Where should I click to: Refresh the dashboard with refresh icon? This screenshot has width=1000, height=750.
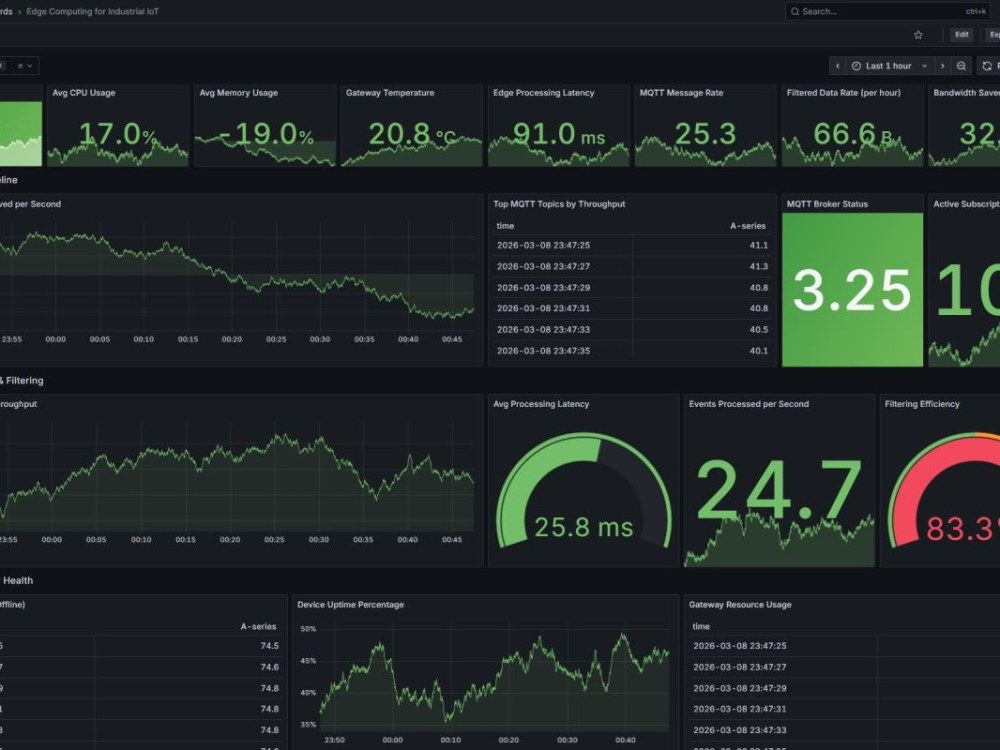(x=987, y=66)
